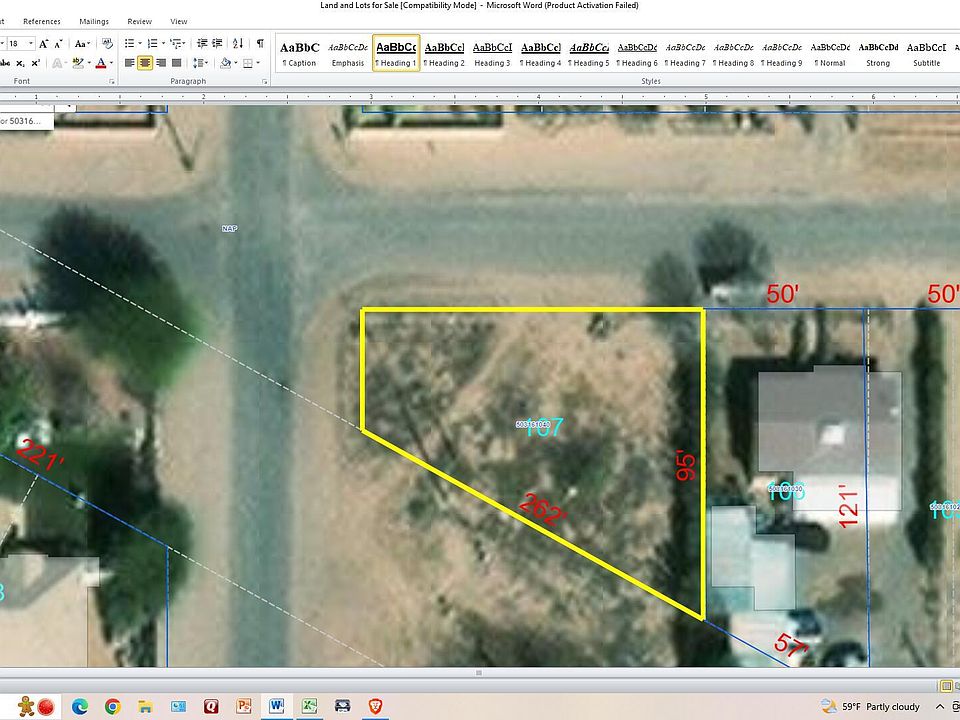Apply the Heading 2 style
The width and height of the screenshot is (960, 720).
coord(444,53)
